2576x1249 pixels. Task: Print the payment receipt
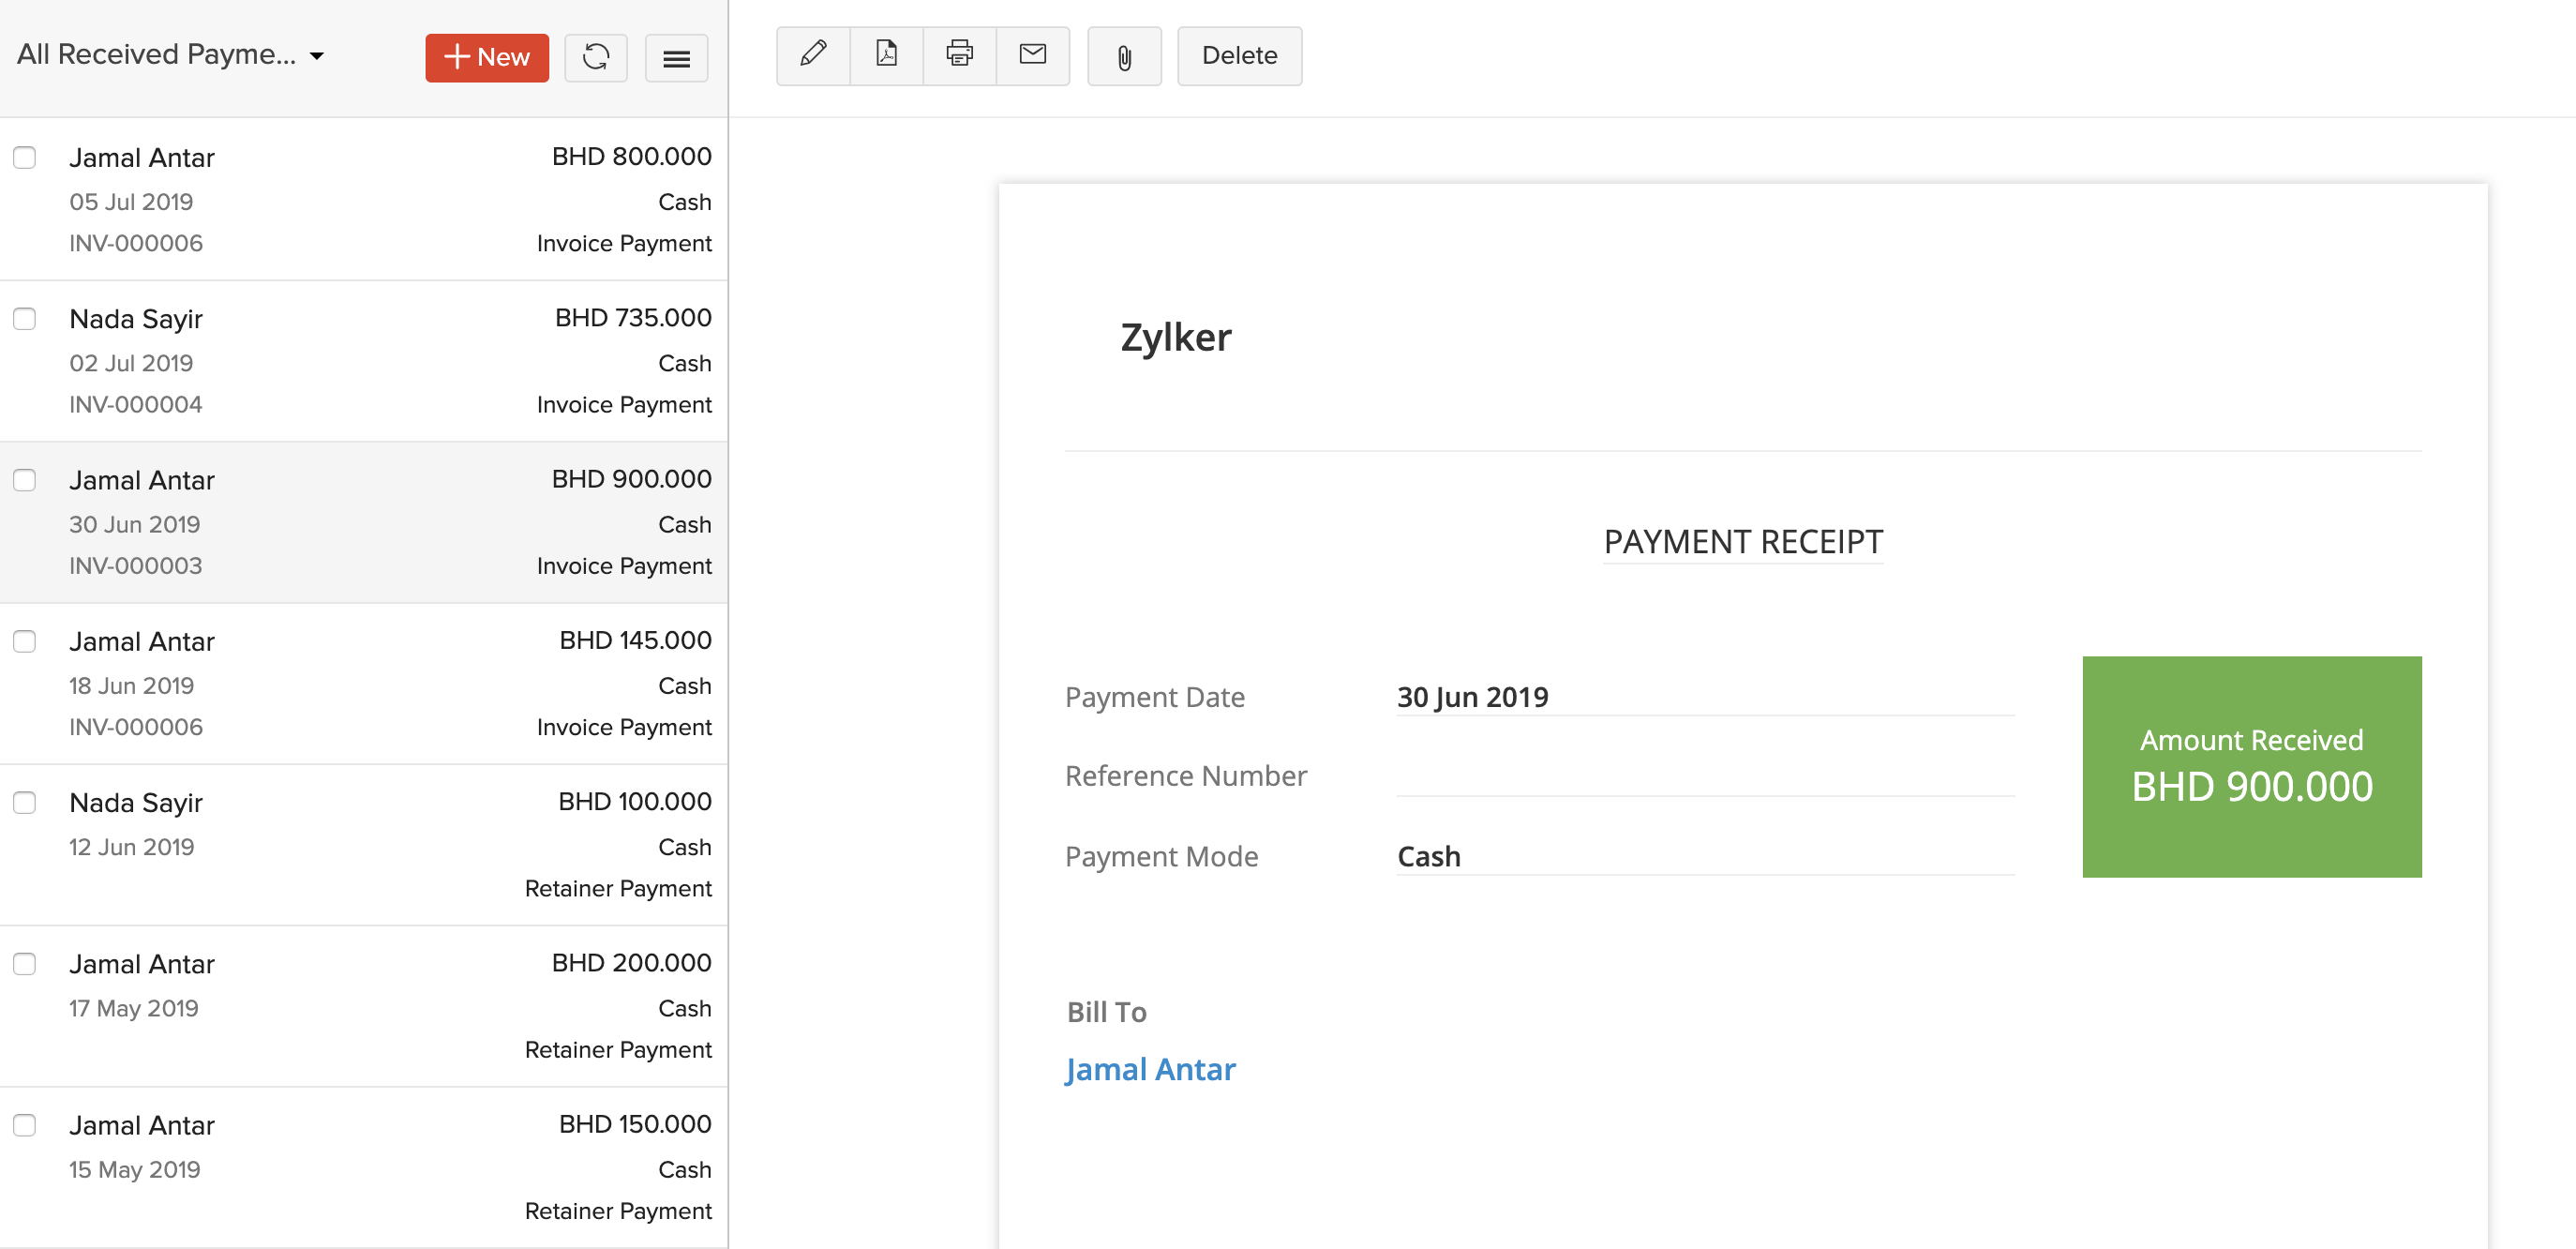959,55
